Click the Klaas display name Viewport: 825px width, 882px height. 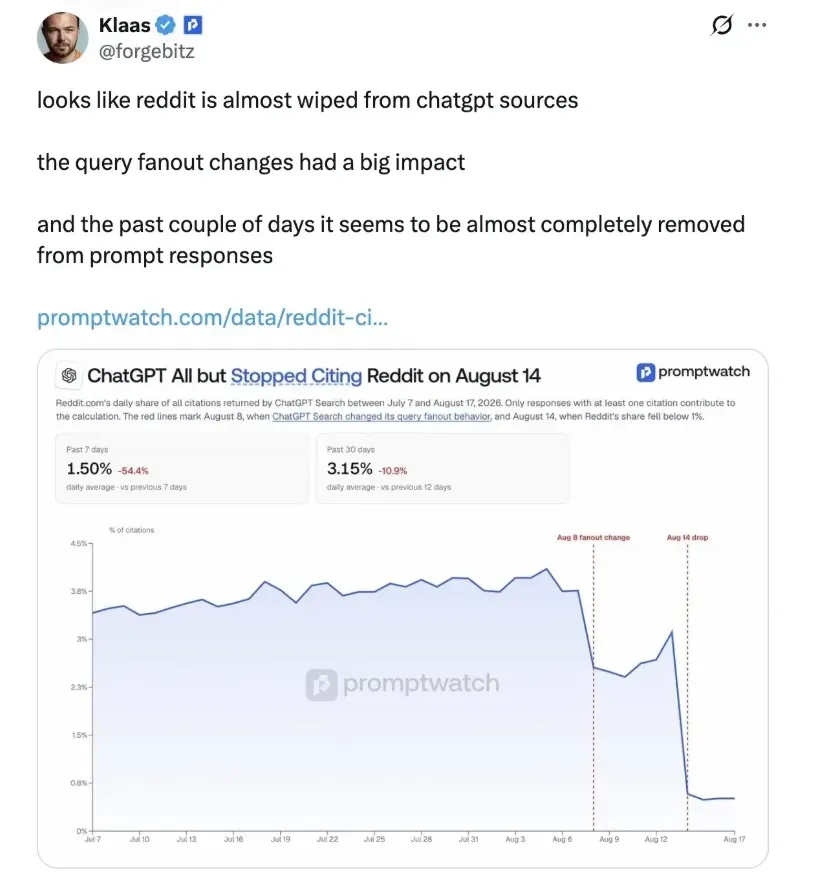(x=124, y=25)
